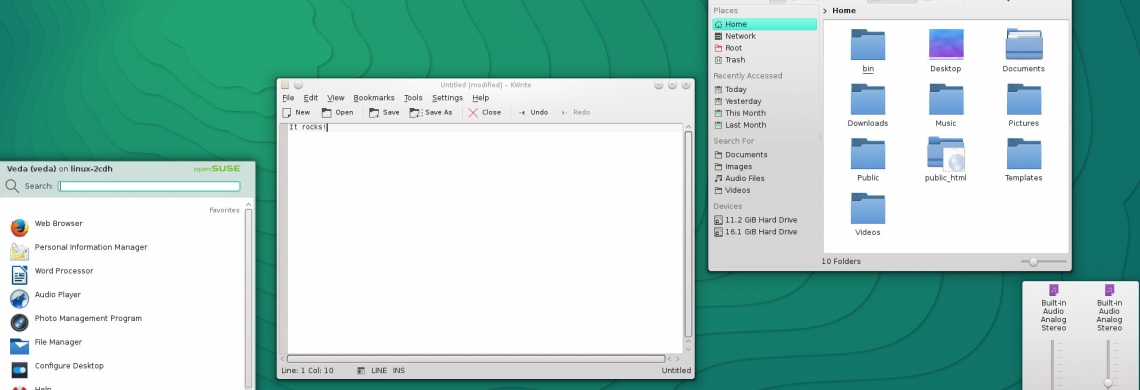Click LINE selection mode in status bar

tap(379, 371)
